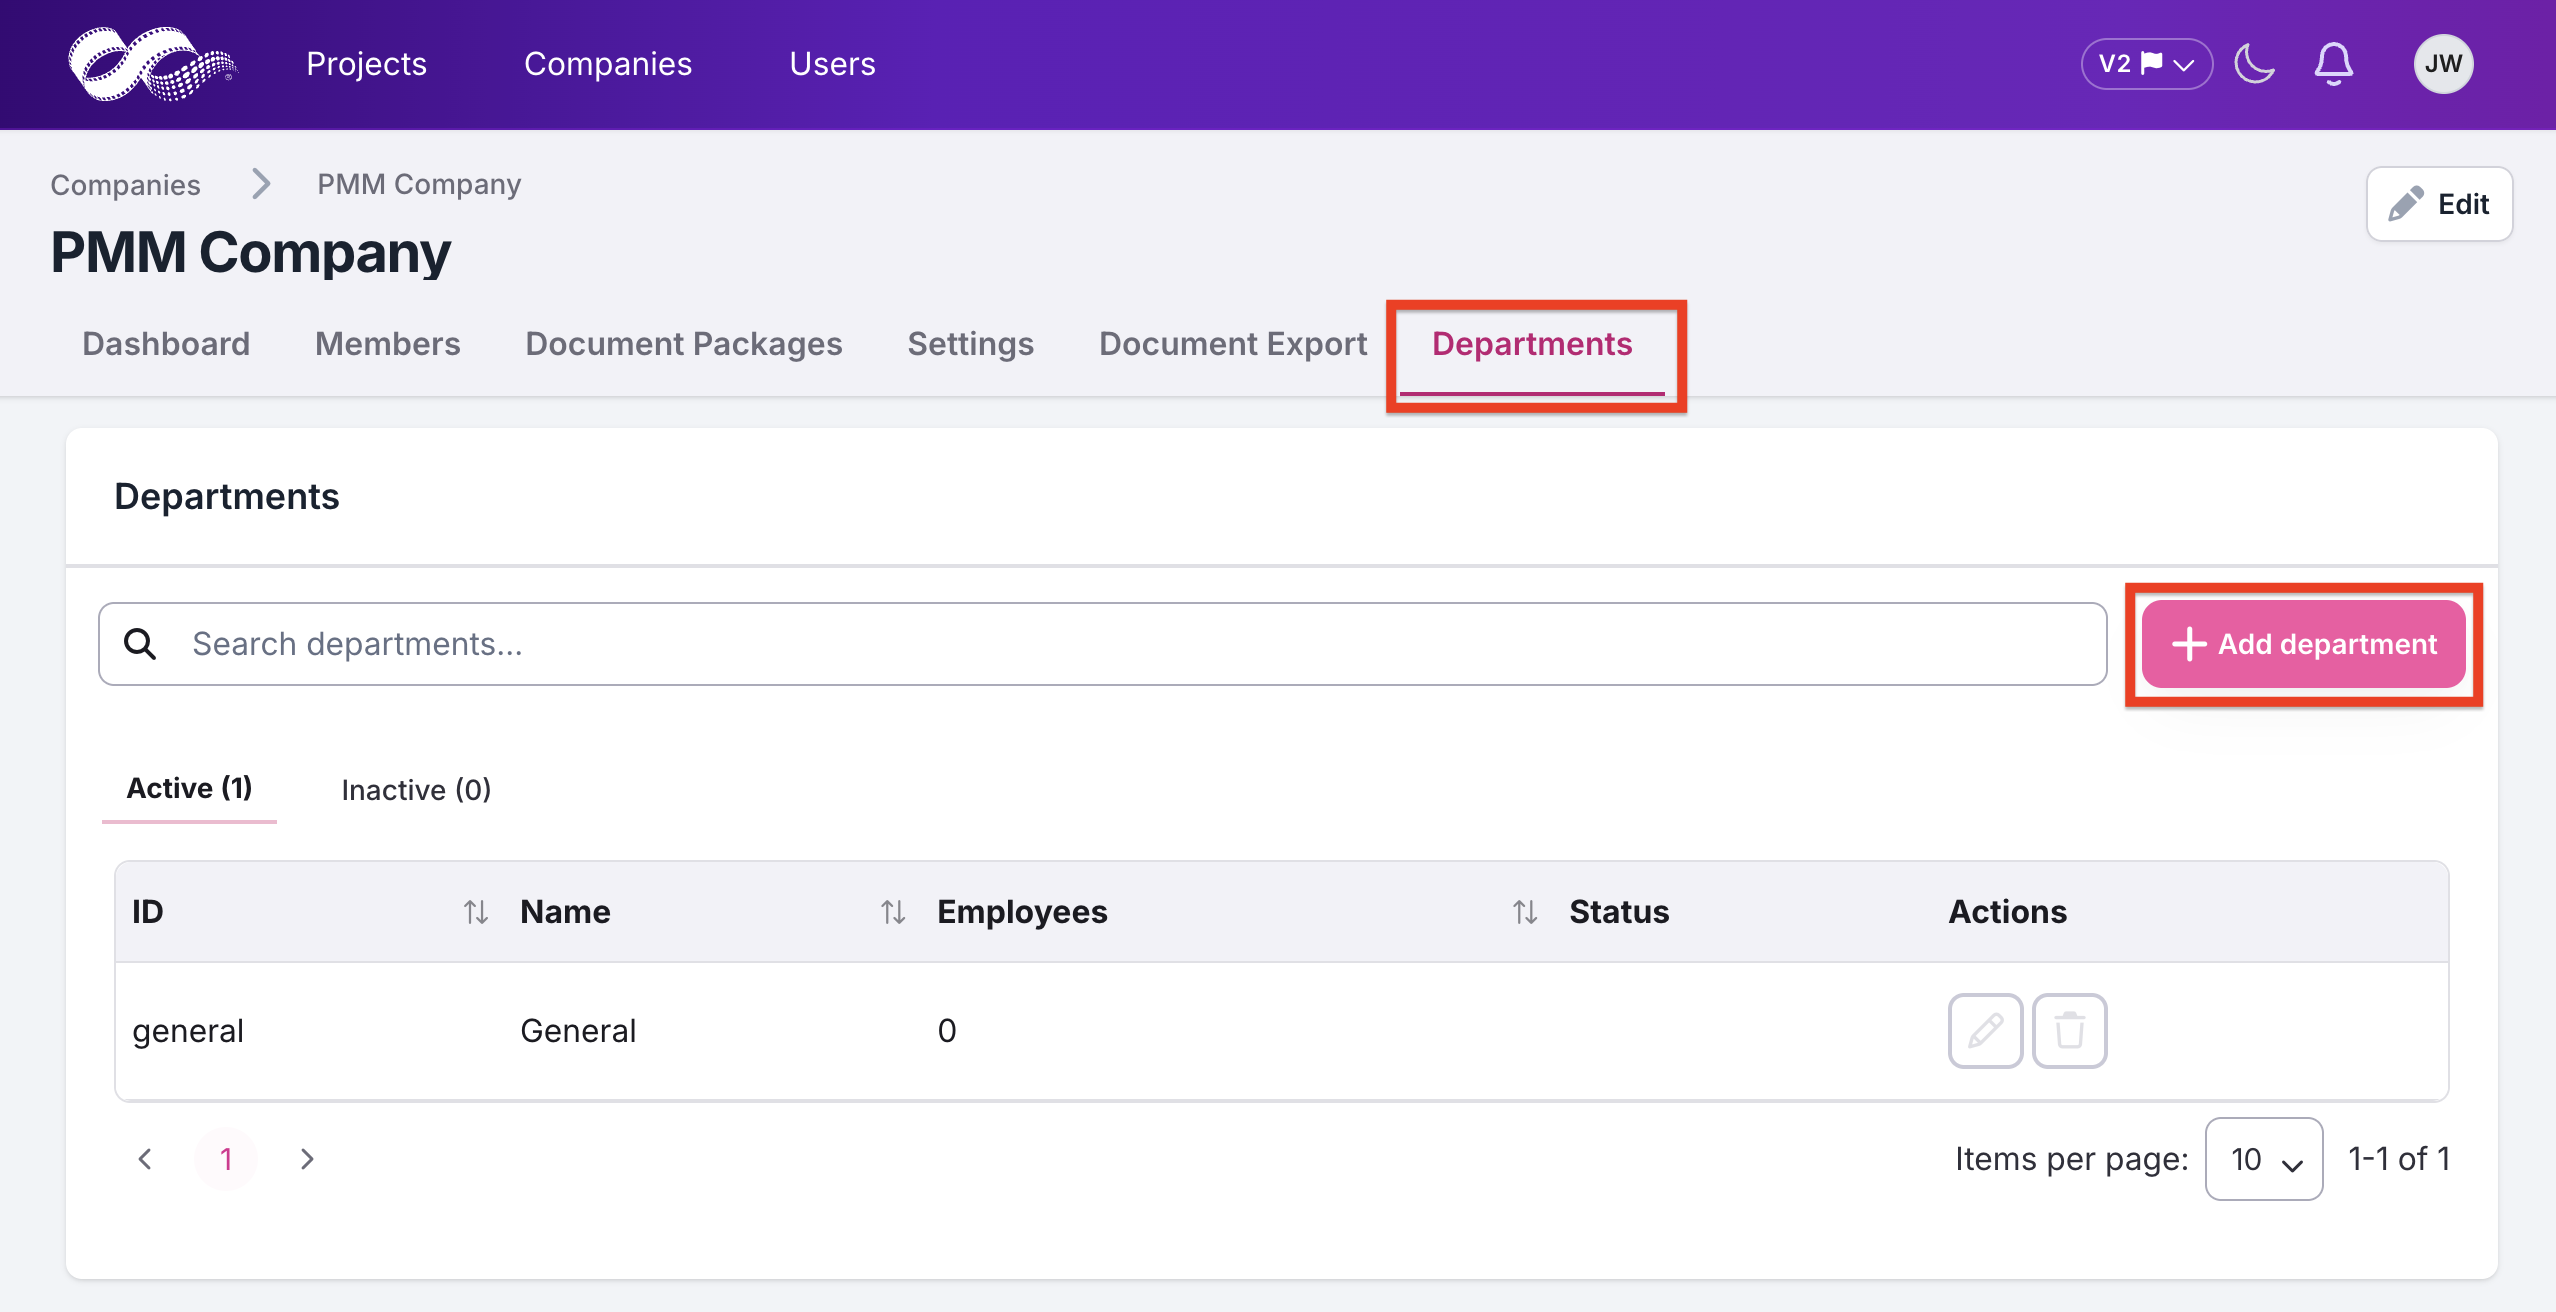
Task: Switch to Document Export tab
Action: tap(1233, 344)
